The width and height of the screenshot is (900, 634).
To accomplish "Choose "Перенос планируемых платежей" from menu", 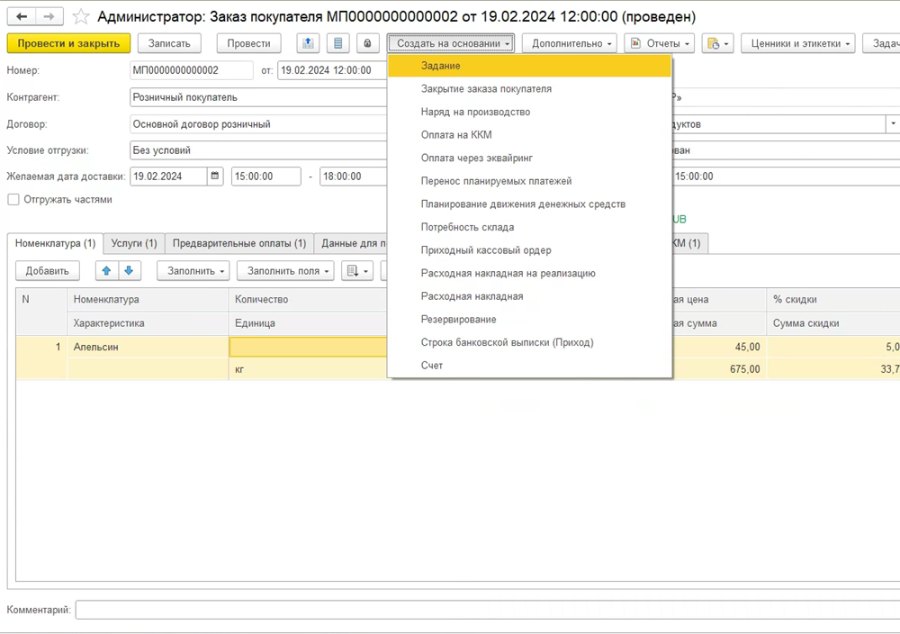I will 530,181.
